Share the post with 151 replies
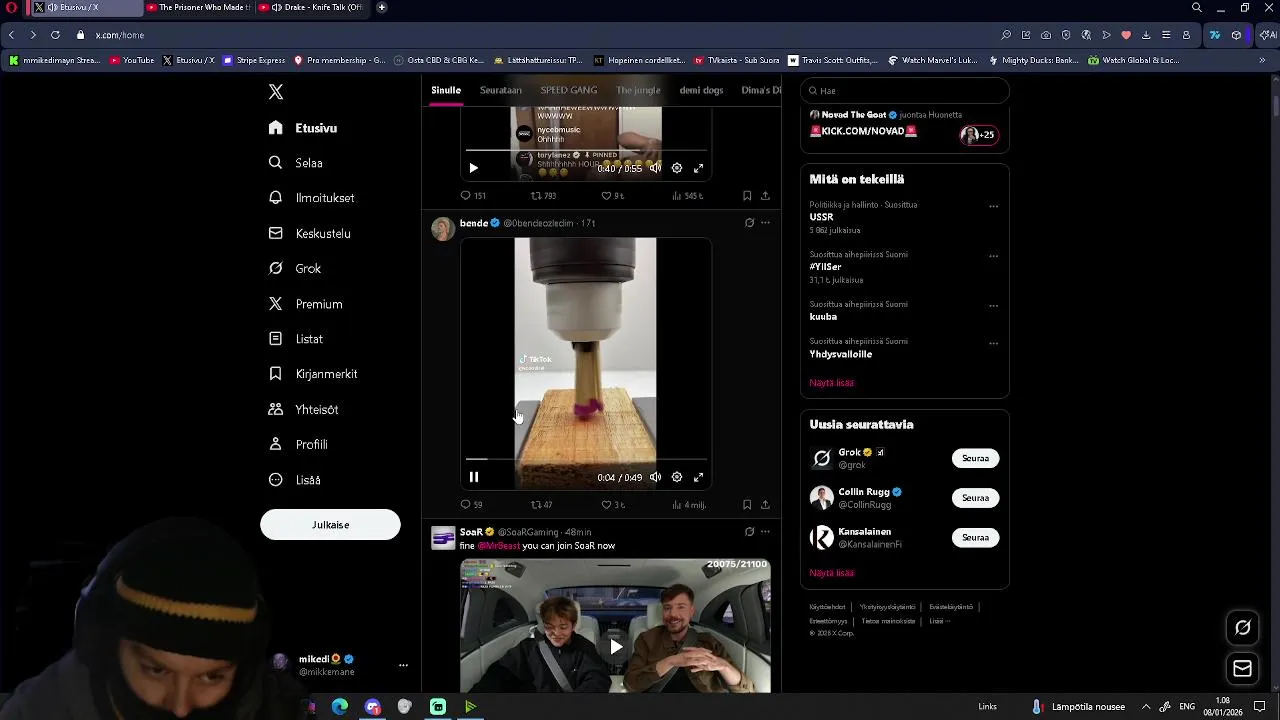1280x720 pixels. pyautogui.click(x=765, y=196)
